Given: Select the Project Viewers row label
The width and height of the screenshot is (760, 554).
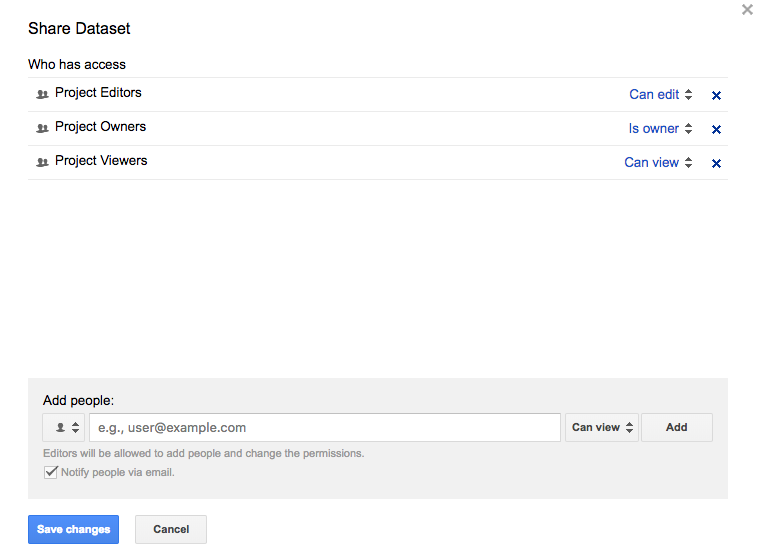Looking at the screenshot, I should (x=101, y=161).
